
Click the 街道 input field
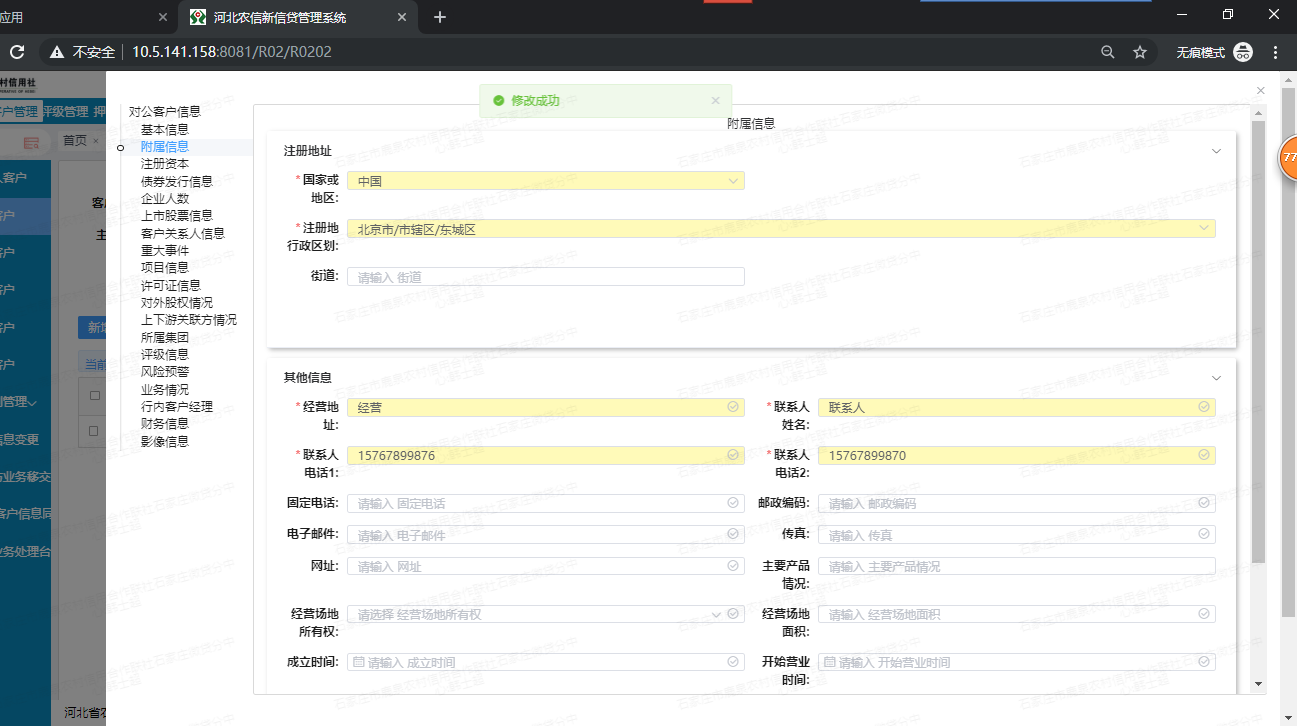pyautogui.click(x=545, y=277)
